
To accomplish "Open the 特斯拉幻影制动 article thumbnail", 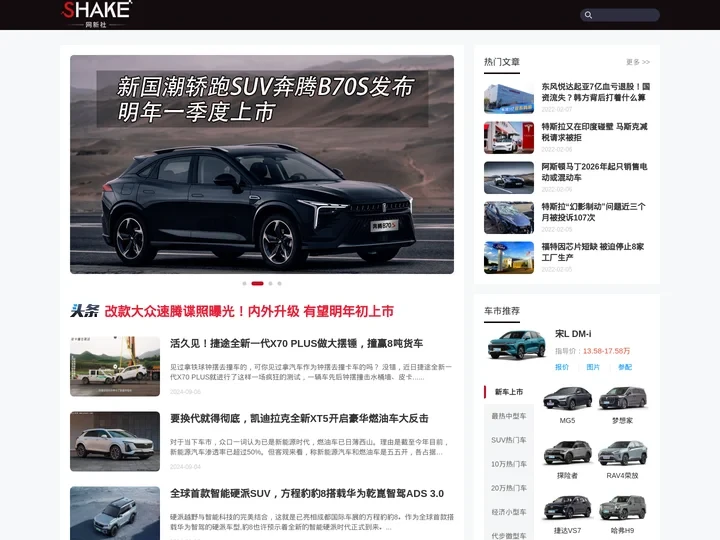I will pos(509,218).
